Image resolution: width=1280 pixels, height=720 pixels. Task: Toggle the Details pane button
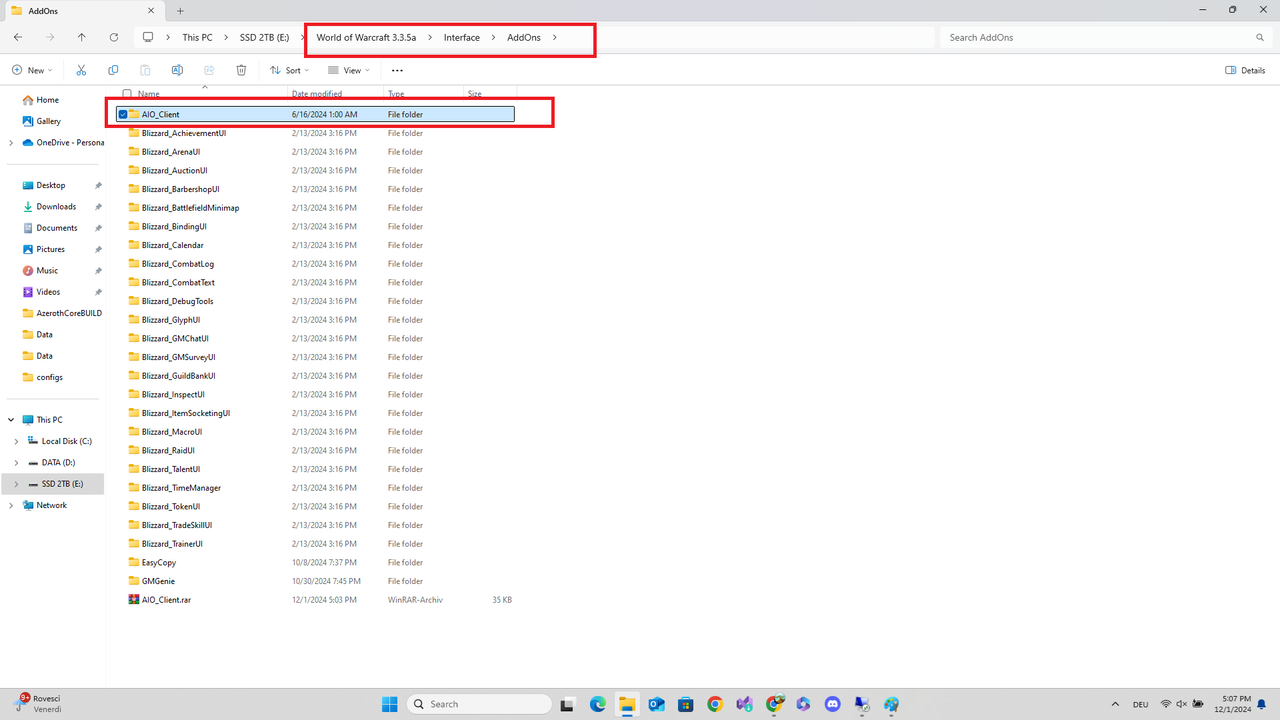click(x=1245, y=70)
